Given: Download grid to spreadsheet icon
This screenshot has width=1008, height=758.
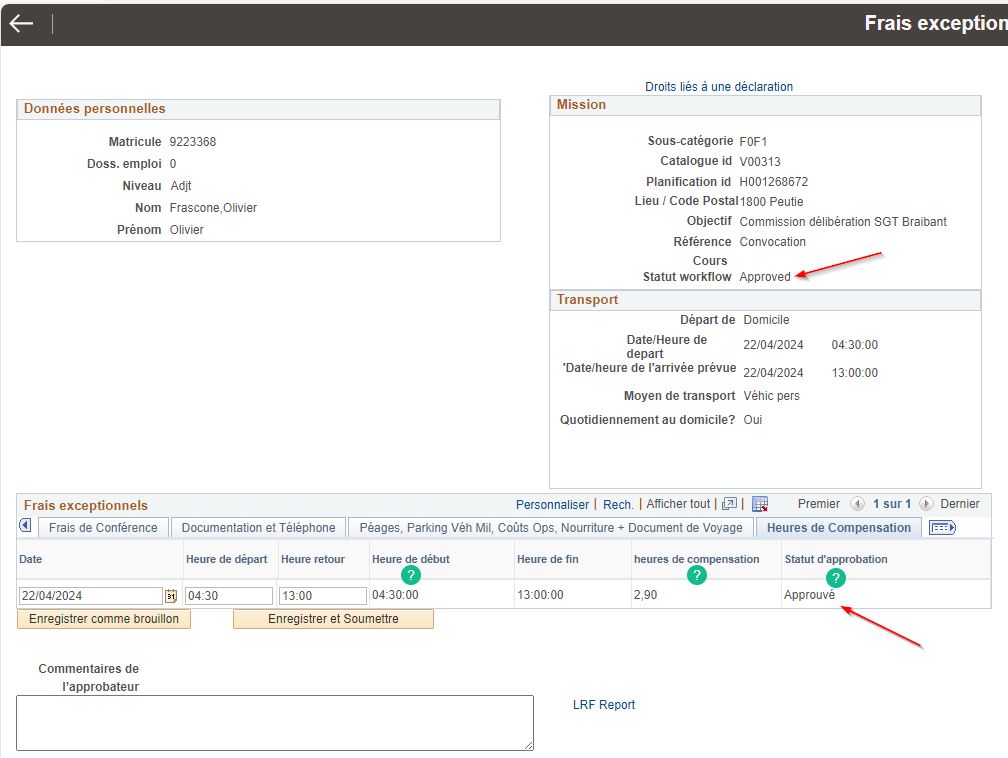Looking at the screenshot, I should 760,504.
